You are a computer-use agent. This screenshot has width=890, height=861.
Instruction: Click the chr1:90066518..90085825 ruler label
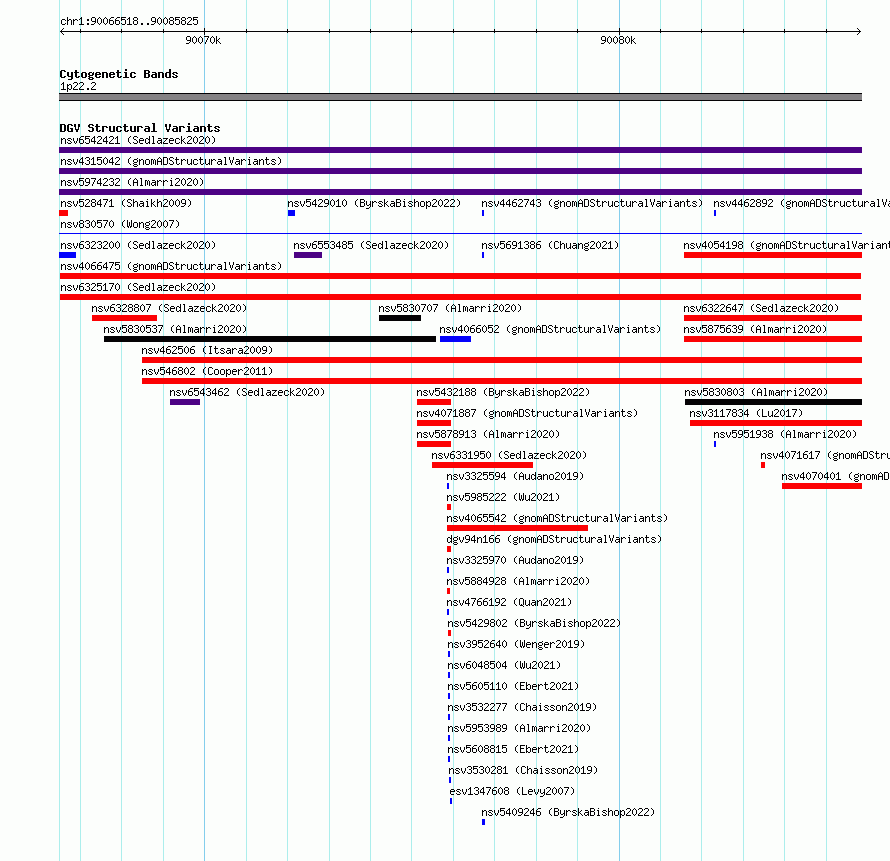tap(129, 21)
